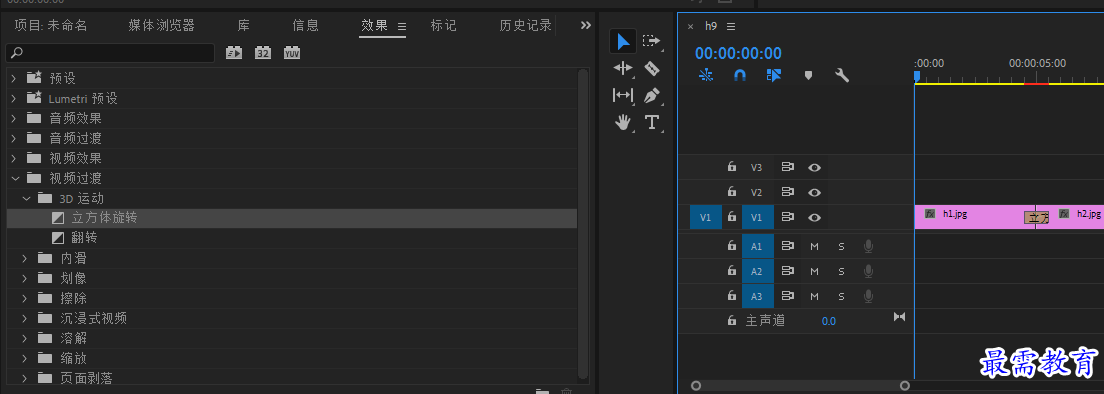Click the timecode 00:00:00:00
Viewport: 1104px width, 394px height.
pos(738,53)
